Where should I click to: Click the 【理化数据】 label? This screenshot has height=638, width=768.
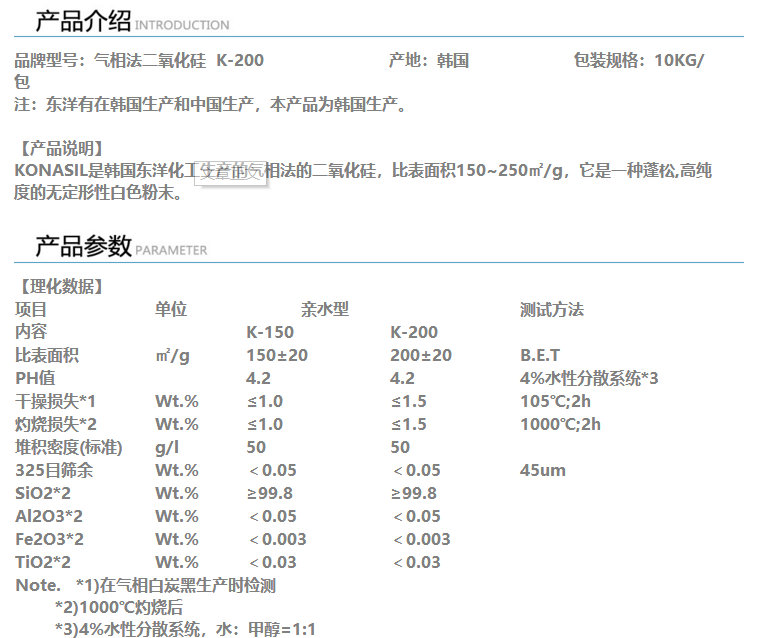(x=59, y=287)
